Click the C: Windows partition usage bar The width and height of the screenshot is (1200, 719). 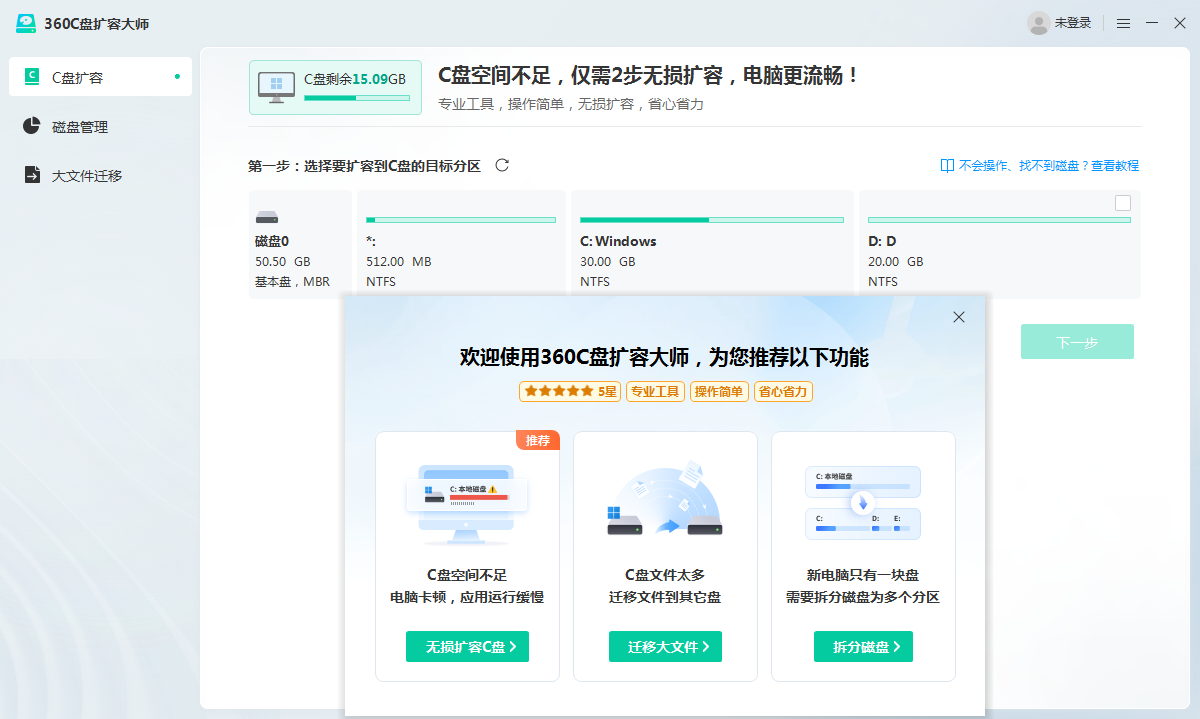tap(711, 220)
